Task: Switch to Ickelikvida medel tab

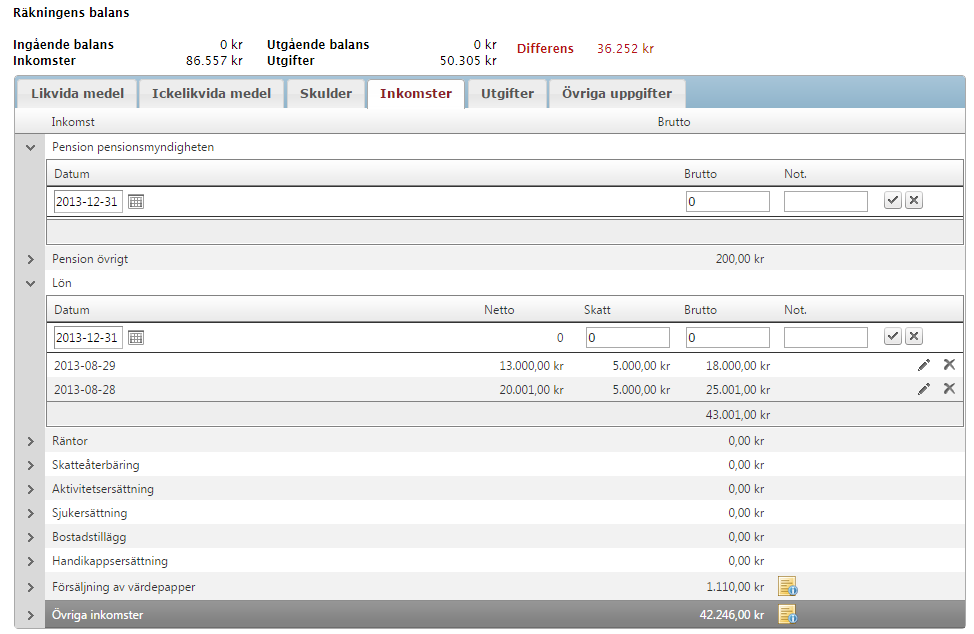Action: click(x=211, y=94)
